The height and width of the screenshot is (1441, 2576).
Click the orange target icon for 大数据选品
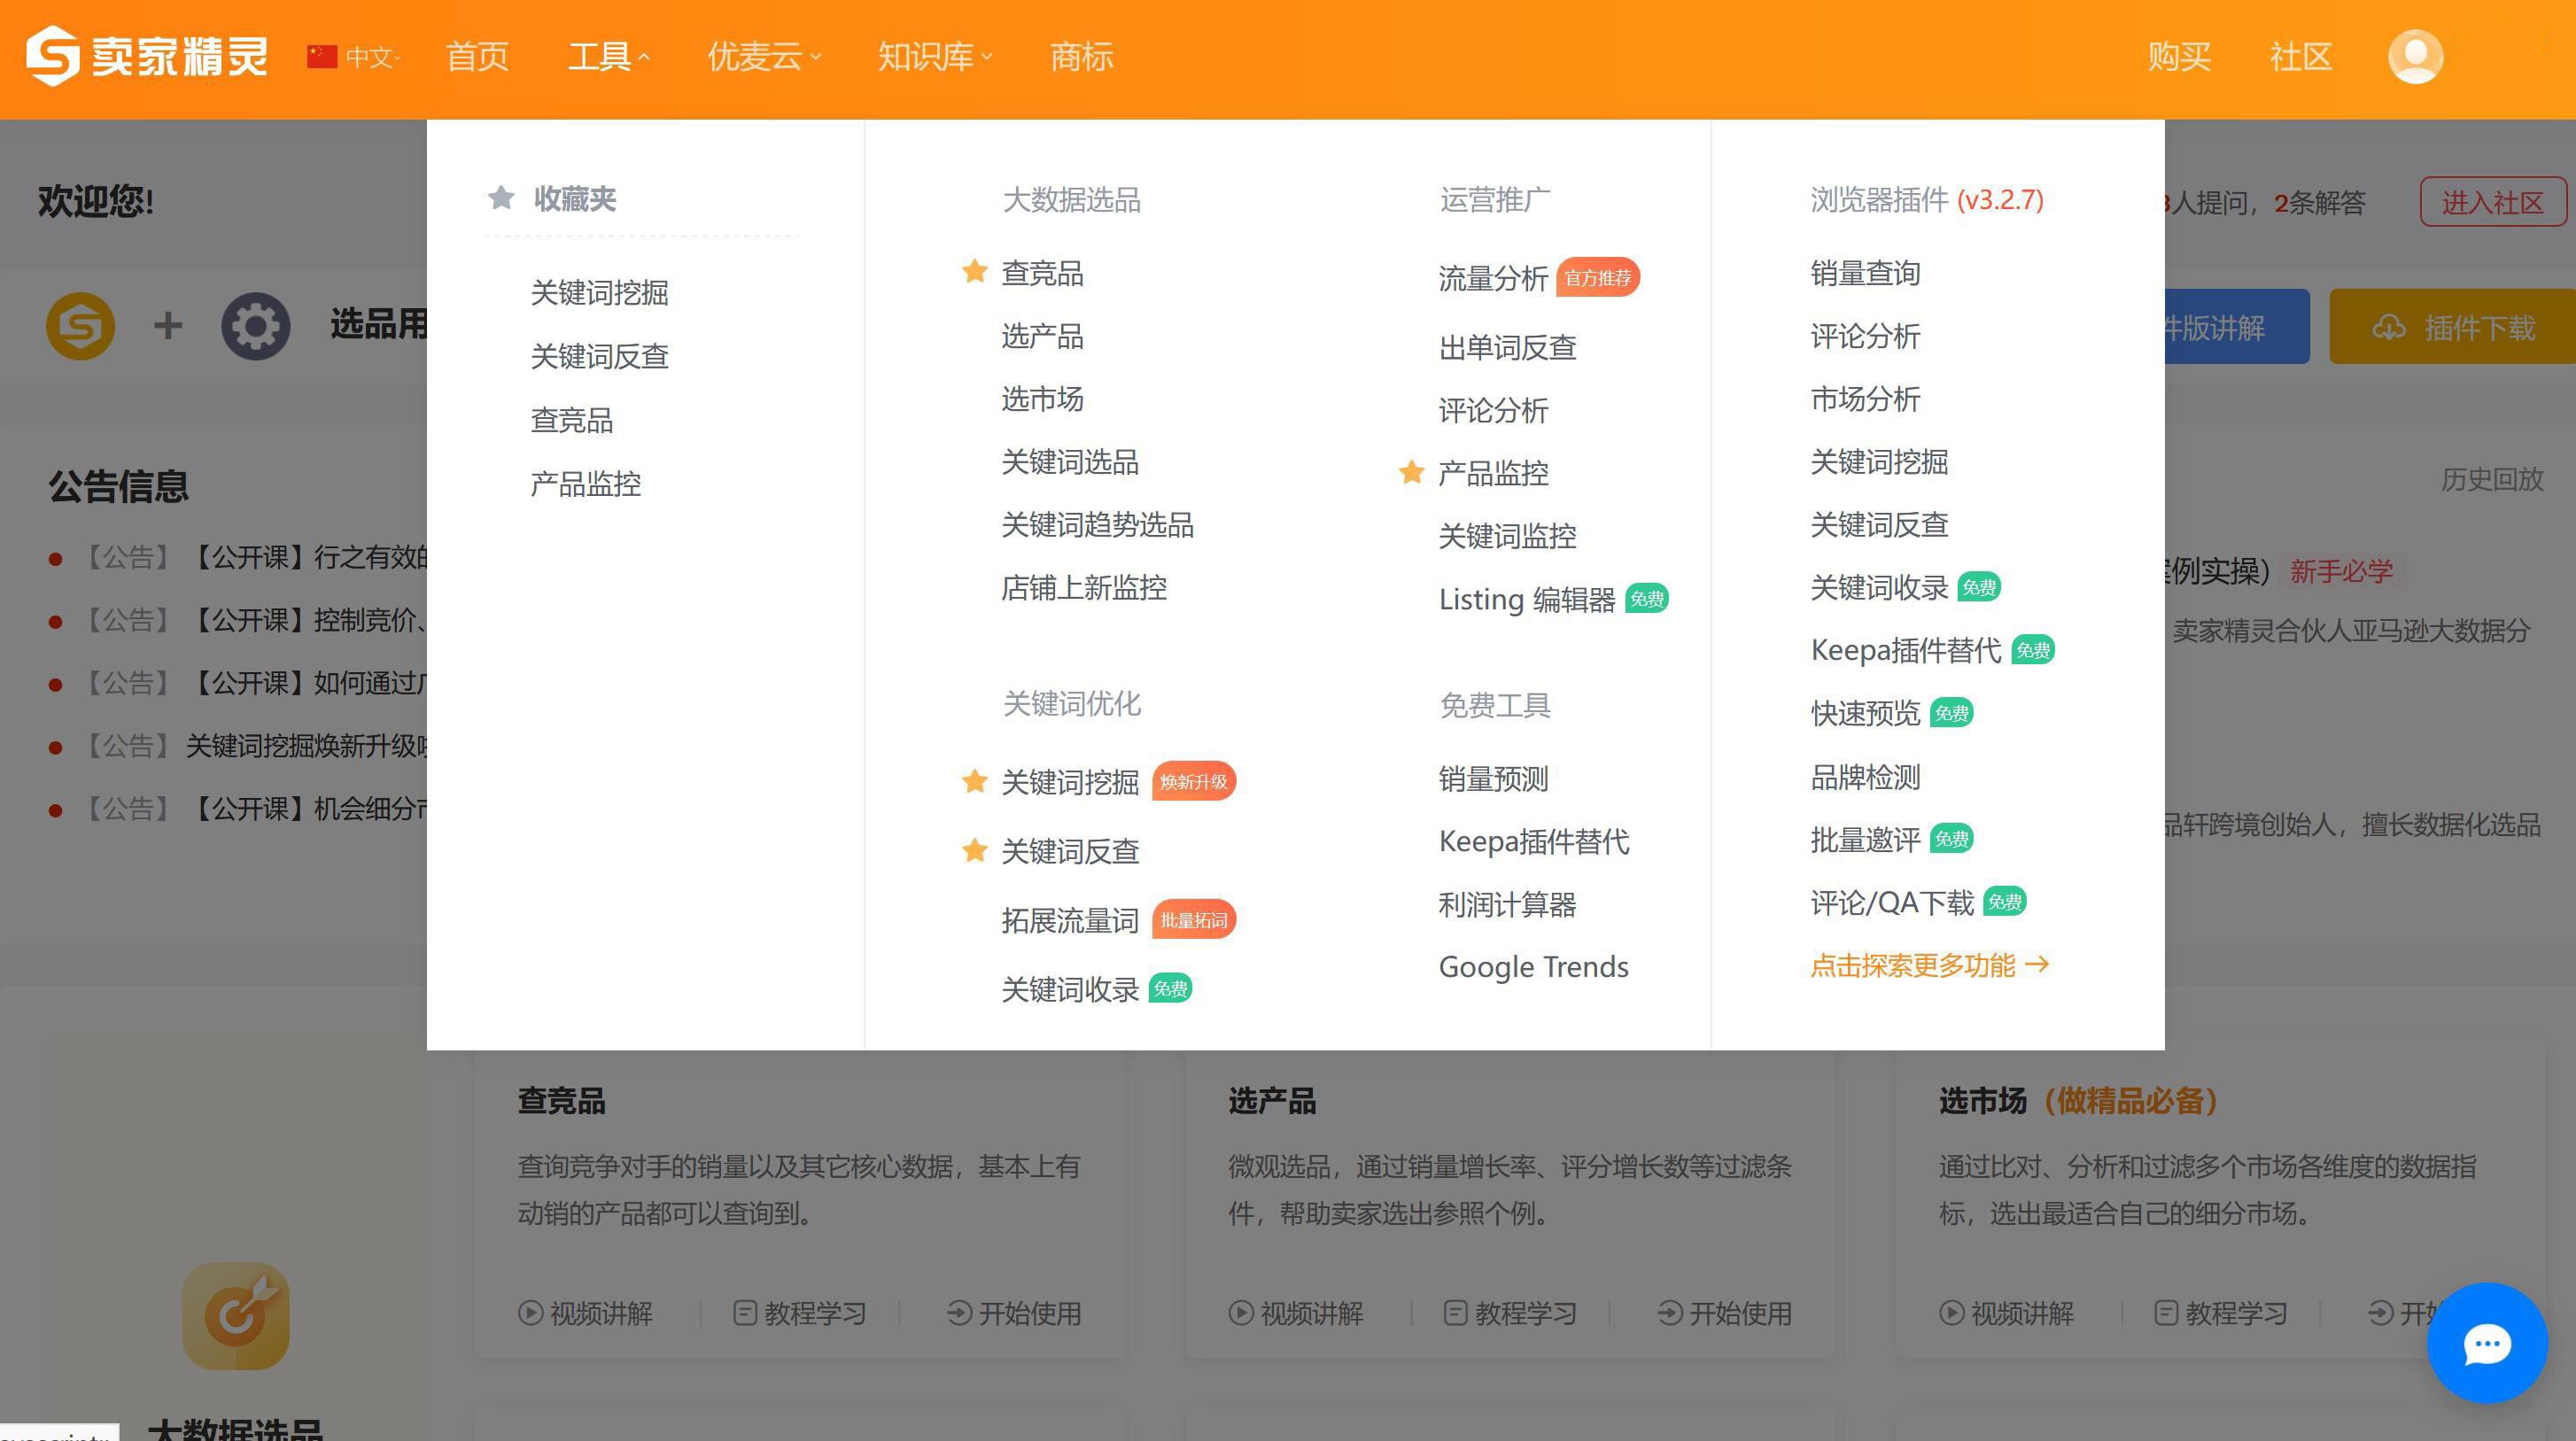(236, 1315)
